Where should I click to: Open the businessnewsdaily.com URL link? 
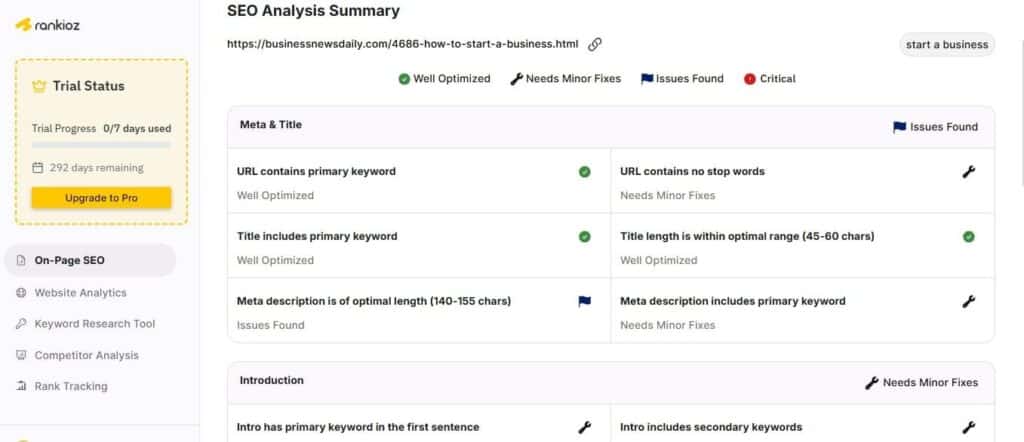[x=402, y=44]
